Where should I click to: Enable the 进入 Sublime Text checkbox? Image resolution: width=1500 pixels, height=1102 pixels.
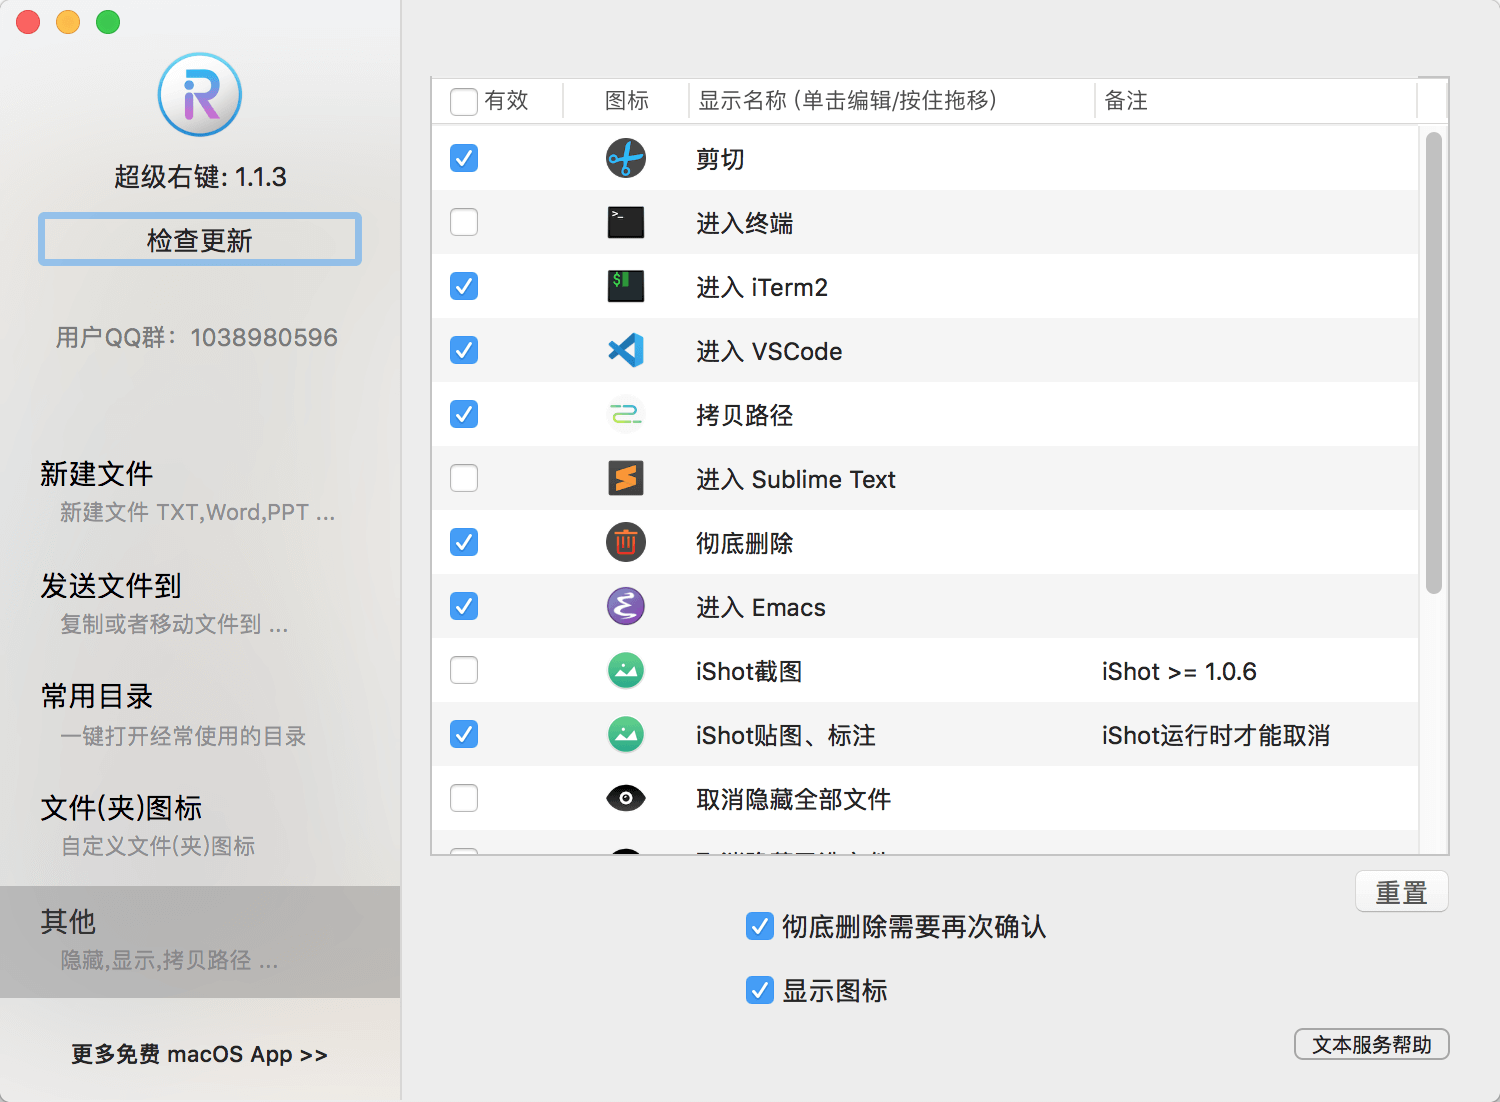(x=464, y=478)
